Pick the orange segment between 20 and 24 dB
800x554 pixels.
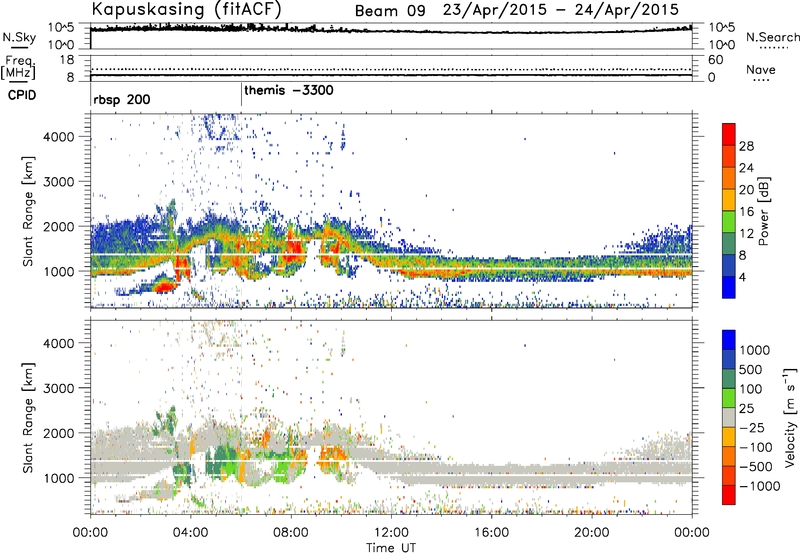729,177
